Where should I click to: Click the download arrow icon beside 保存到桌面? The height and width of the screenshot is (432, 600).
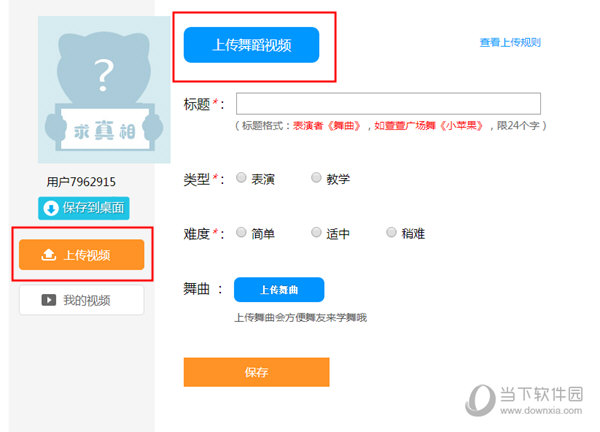(50, 208)
